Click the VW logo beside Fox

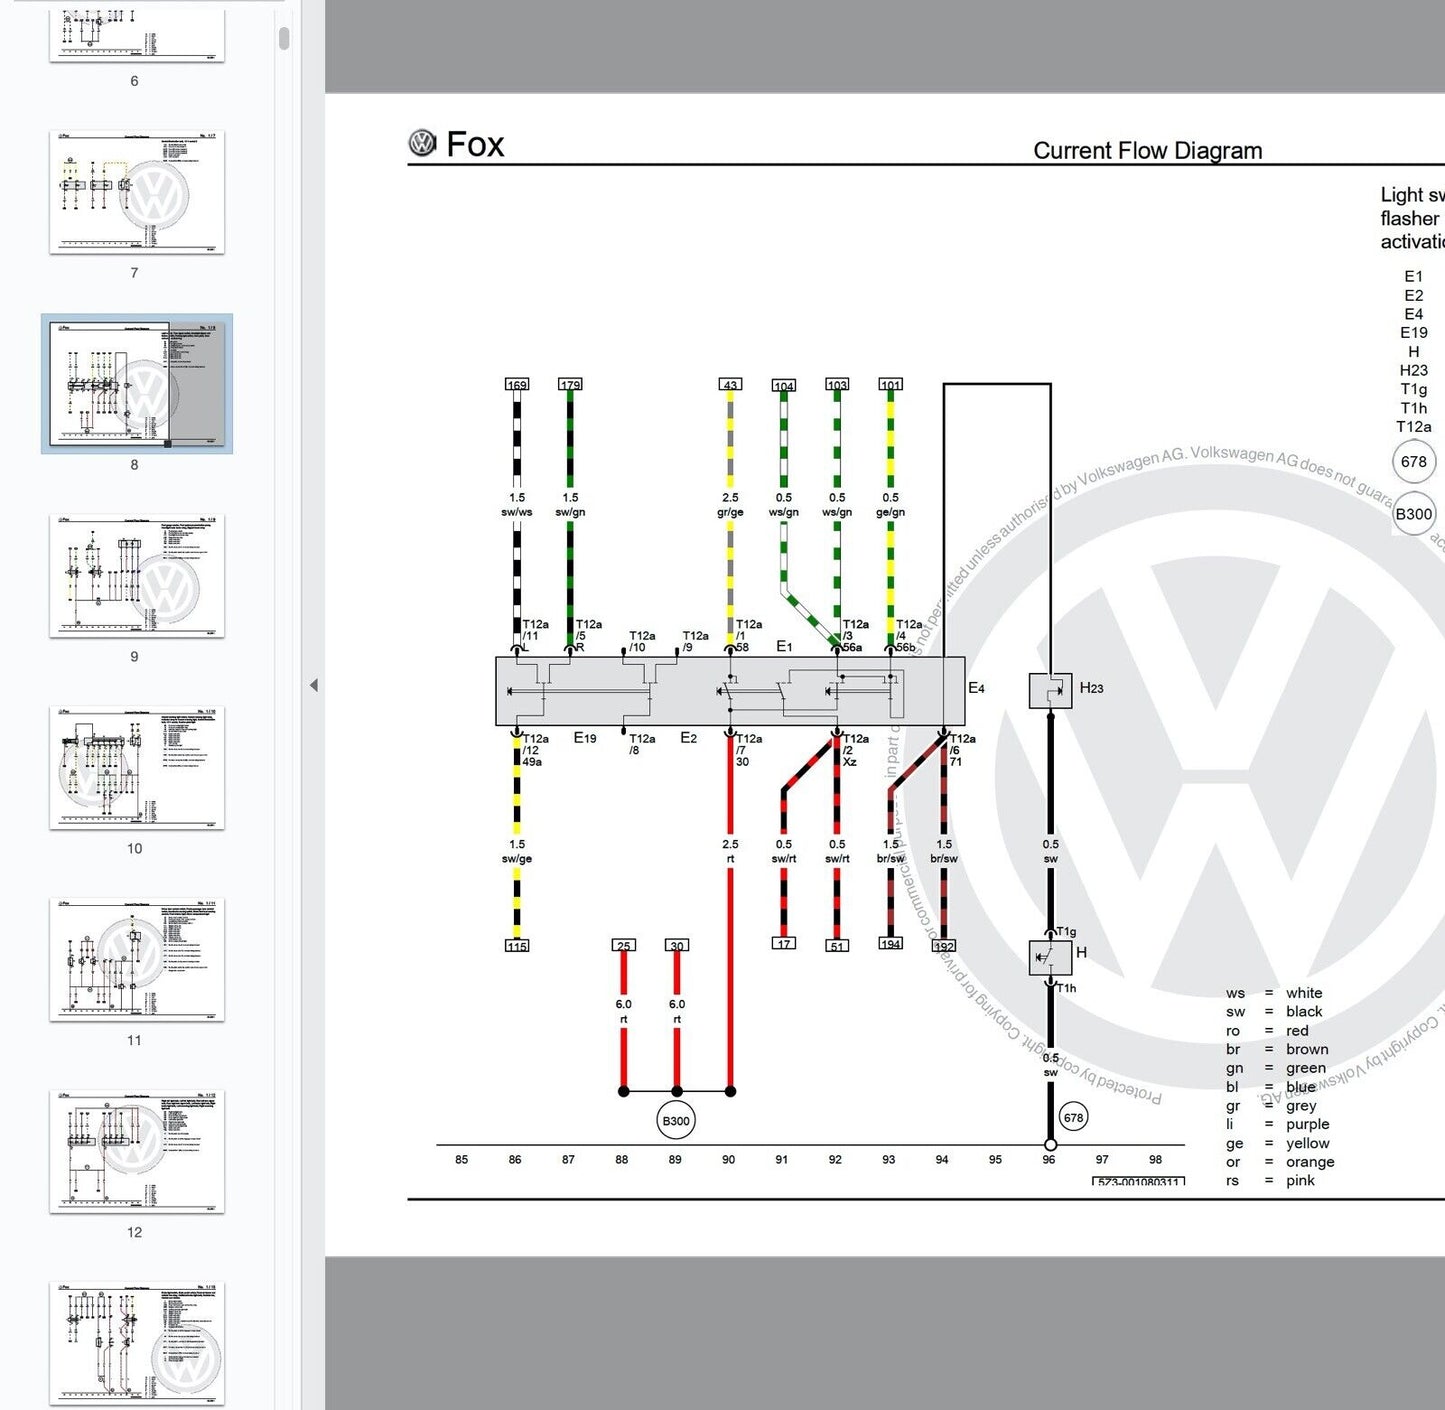click(423, 144)
